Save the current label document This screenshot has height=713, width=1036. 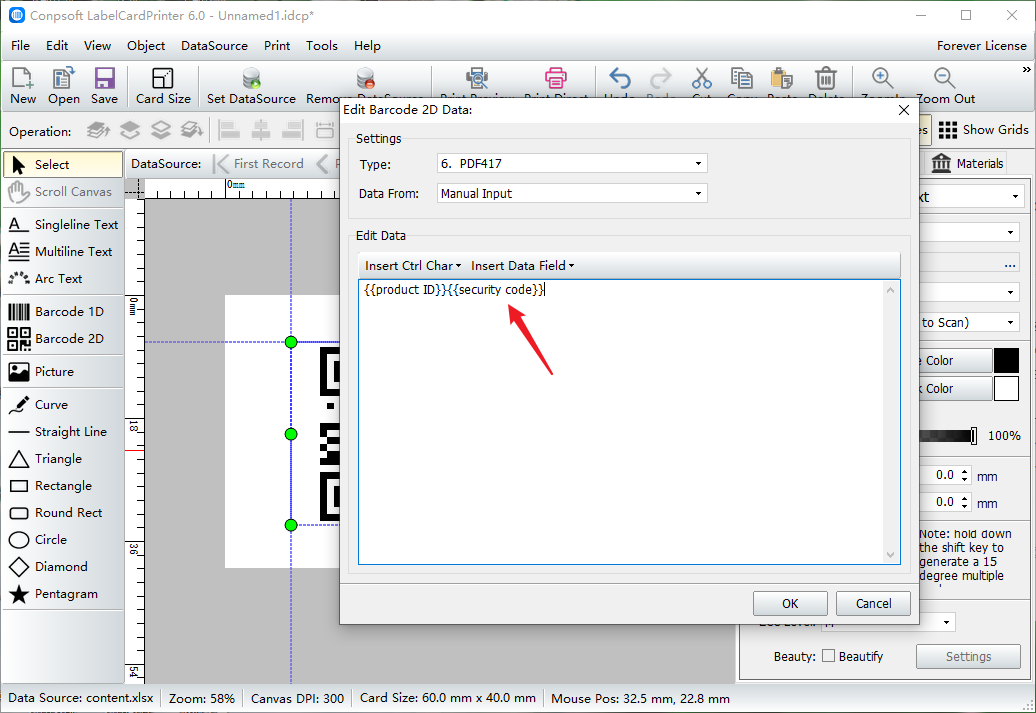pyautogui.click(x=104, y=85)
